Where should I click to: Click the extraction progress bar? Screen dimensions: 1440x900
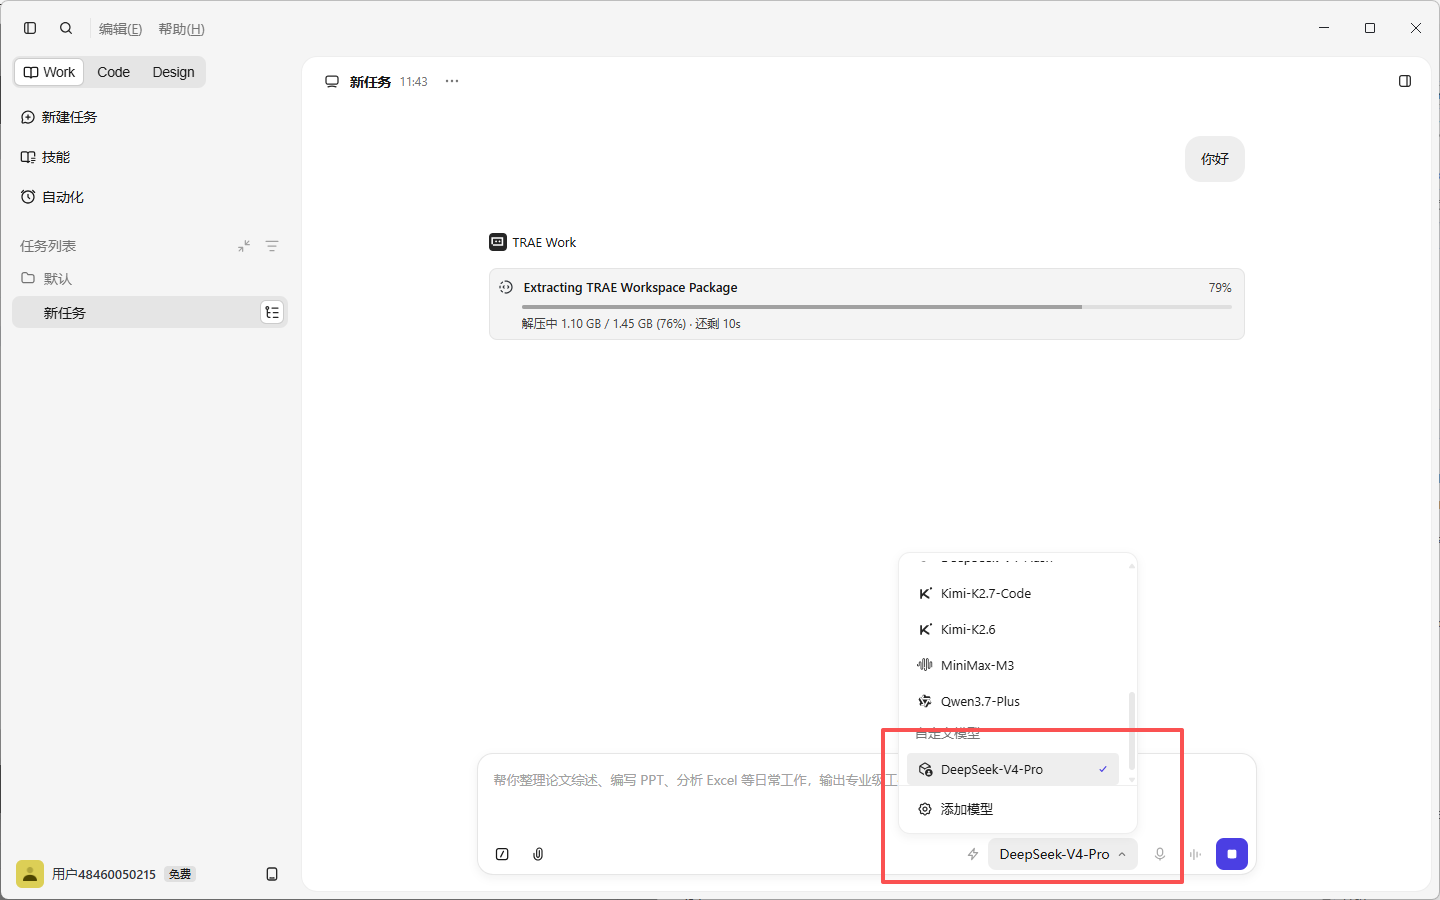point(877,307)
